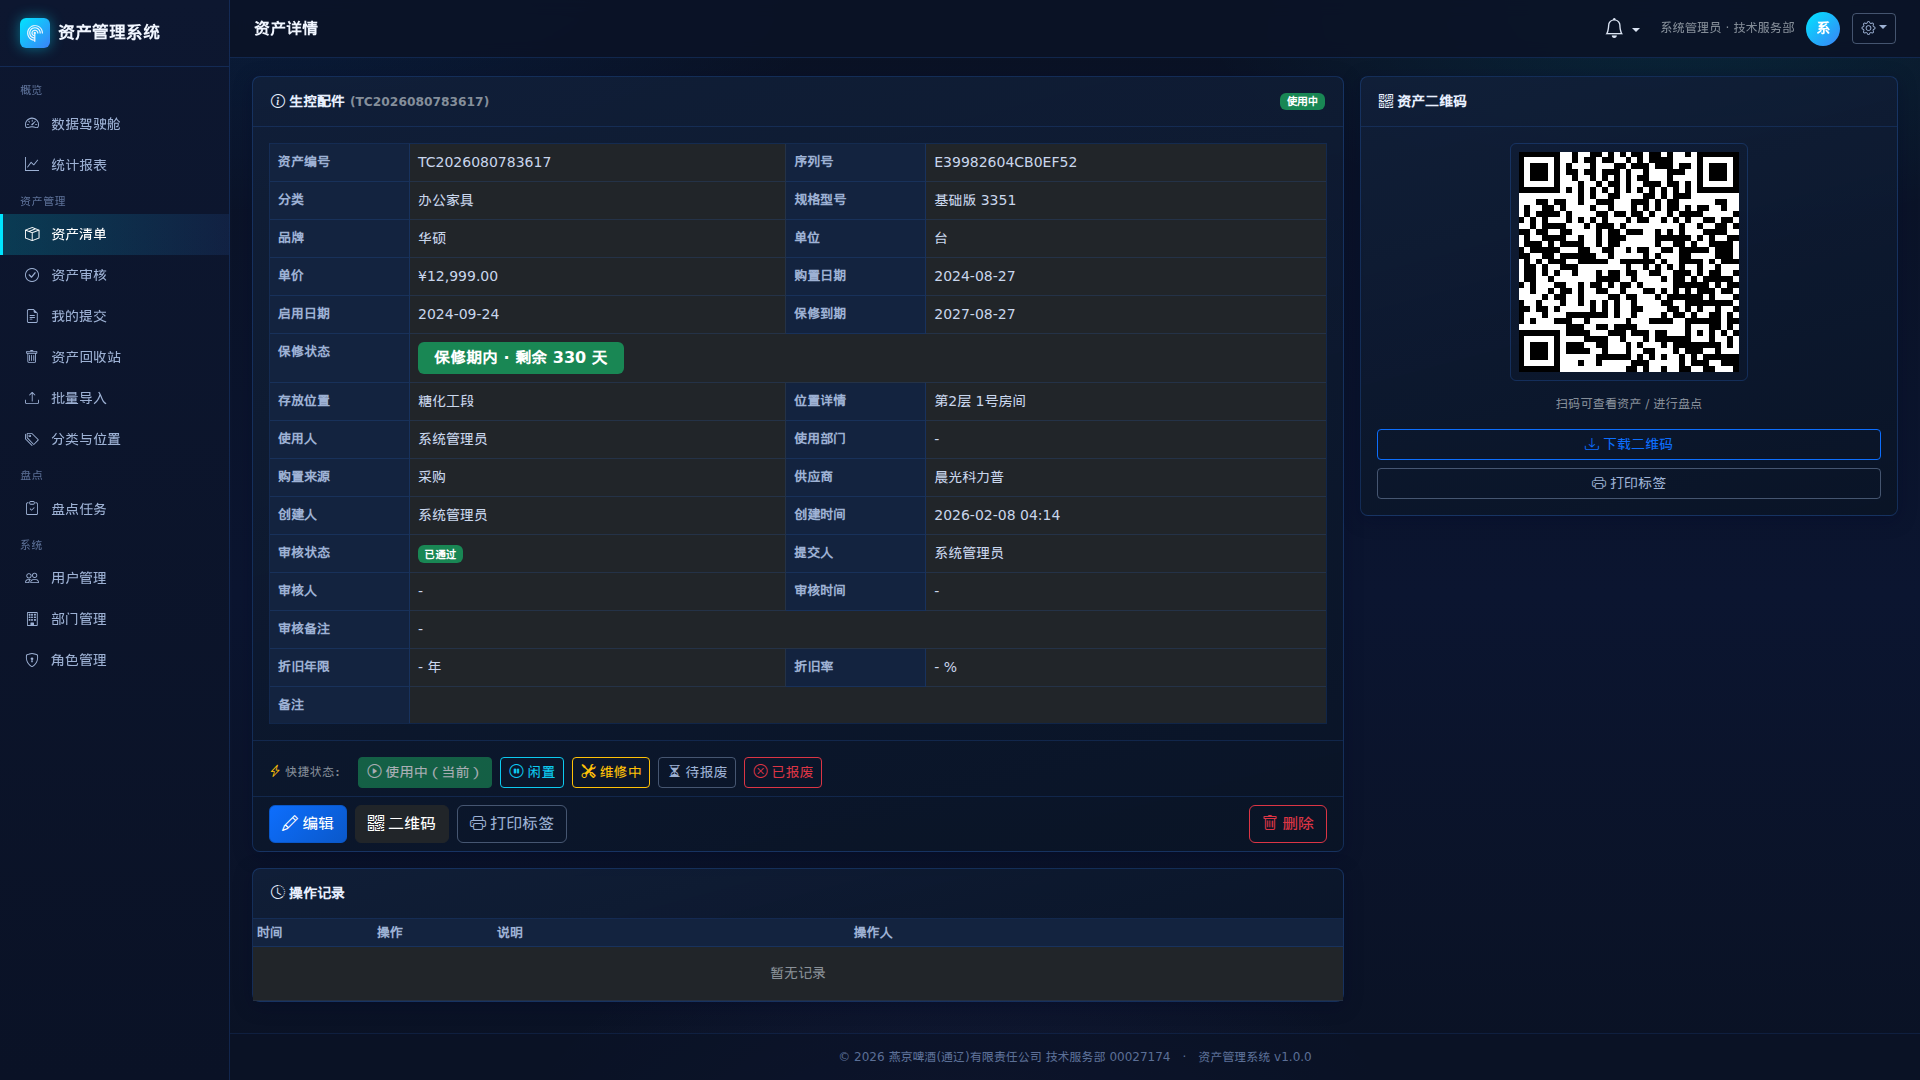This screenshot has height=1080, width=1920.
Task: Click the 保修期内 · 剩余 330 天 badge
Action: coord(521,358)
